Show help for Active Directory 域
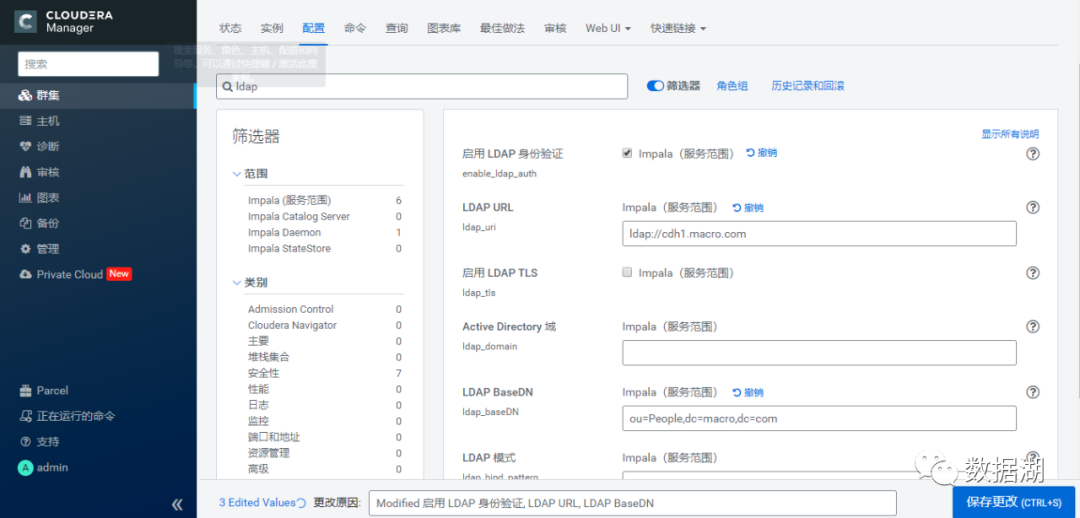The image size is (1080, 518). point(1032,327)
